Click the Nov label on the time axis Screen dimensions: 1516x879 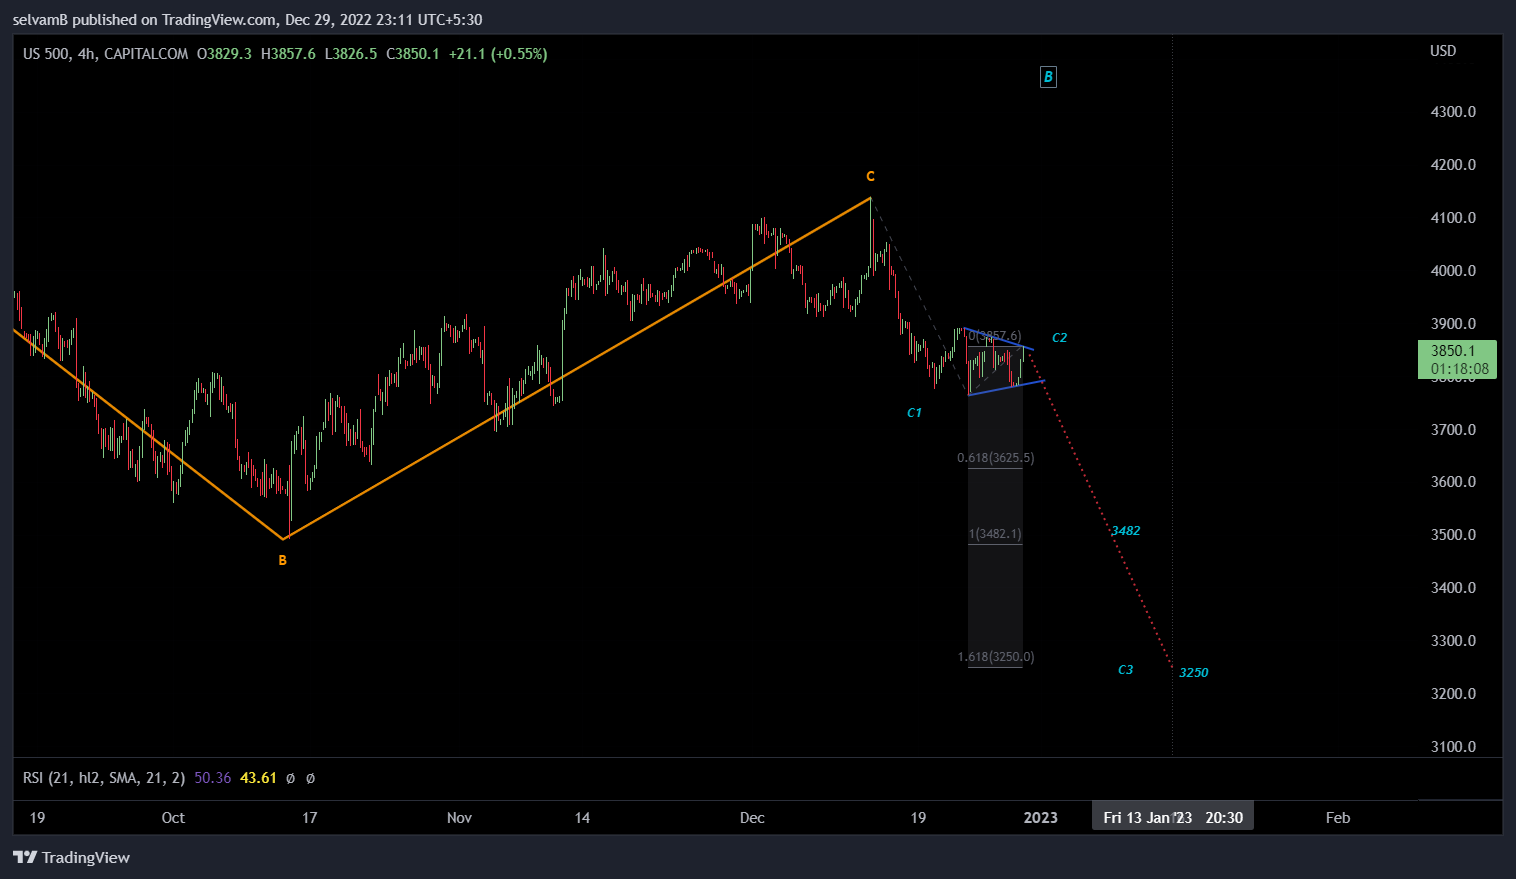pos(459,818)
